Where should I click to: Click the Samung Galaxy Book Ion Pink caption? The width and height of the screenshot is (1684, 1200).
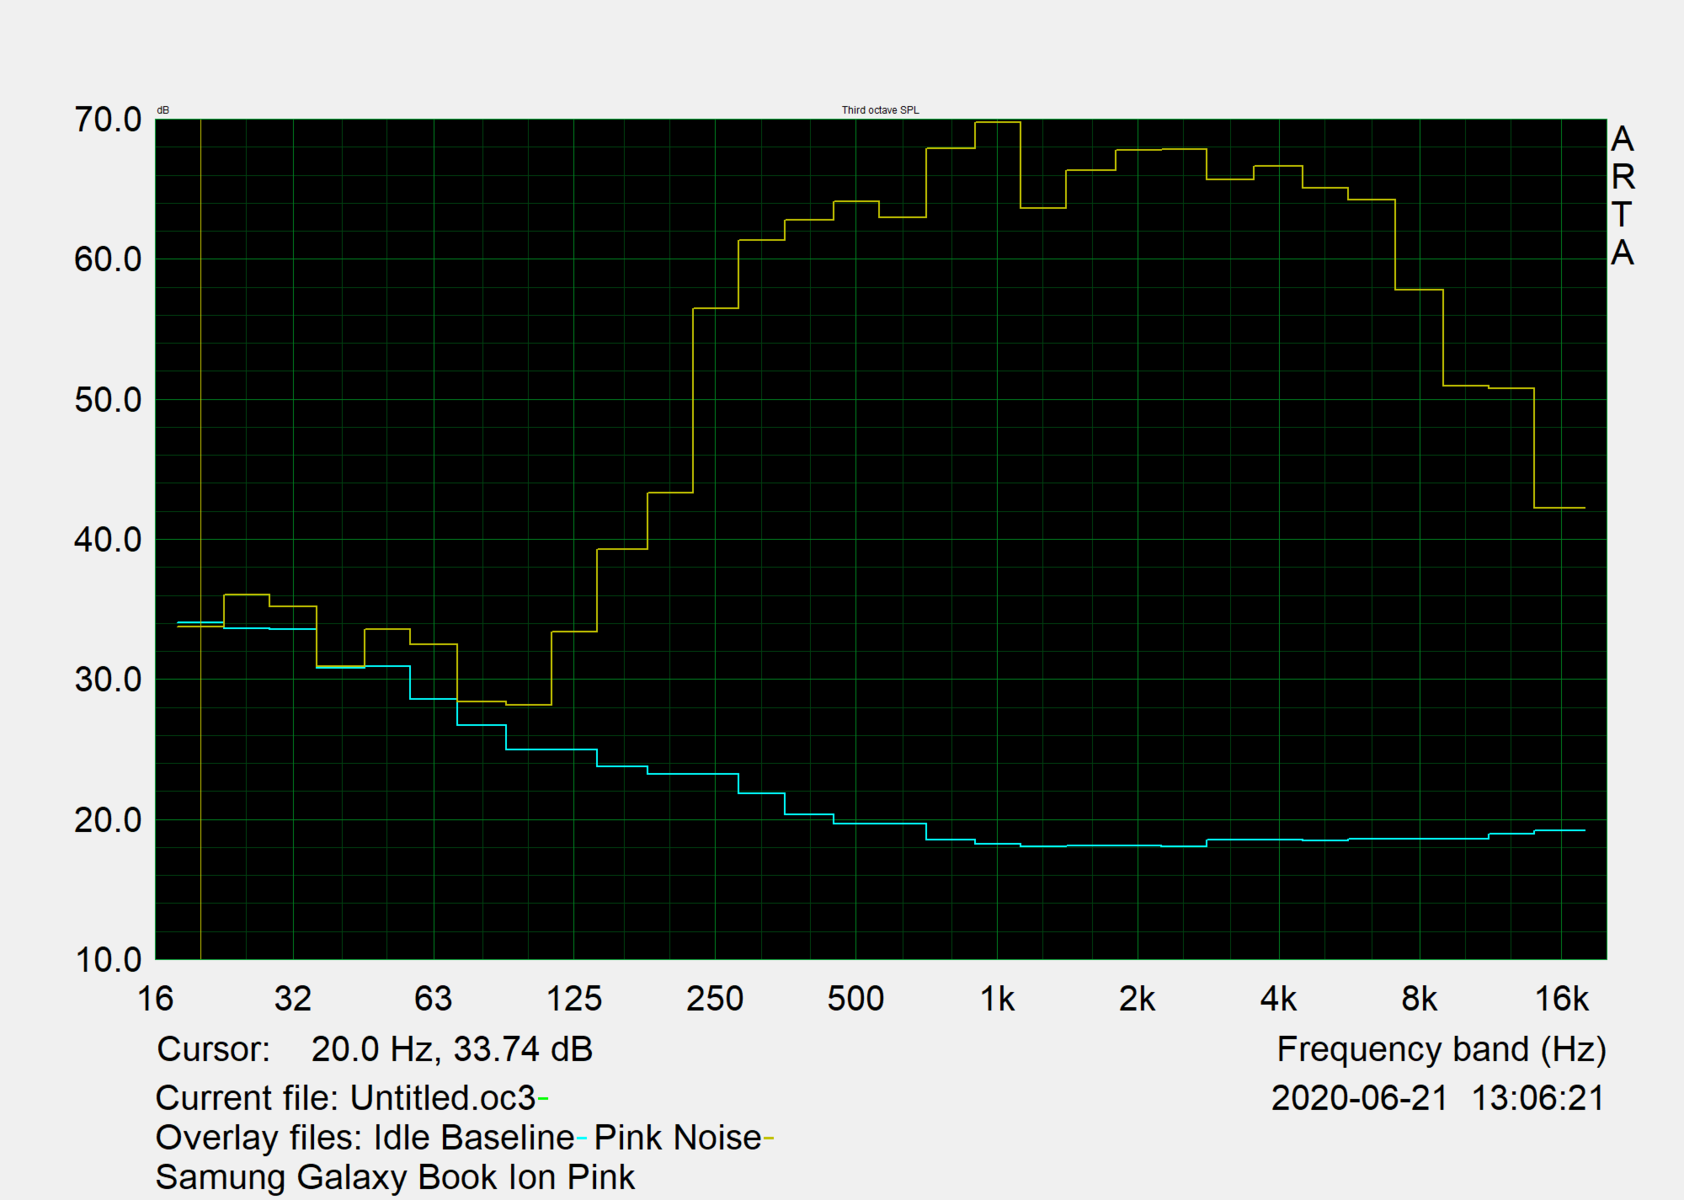(395, 1177)
